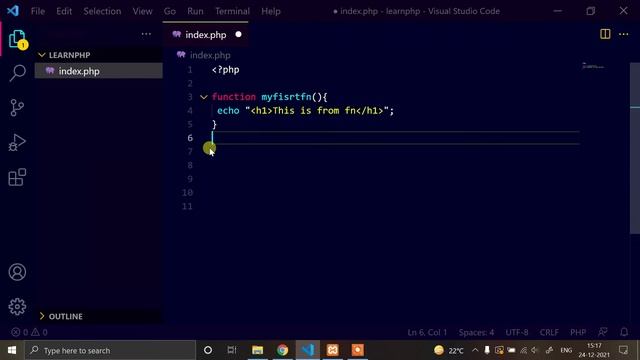Screen dimensions: 640x360
Task: Click CRLF end of line setting
Action: click(x=549, y=332)
